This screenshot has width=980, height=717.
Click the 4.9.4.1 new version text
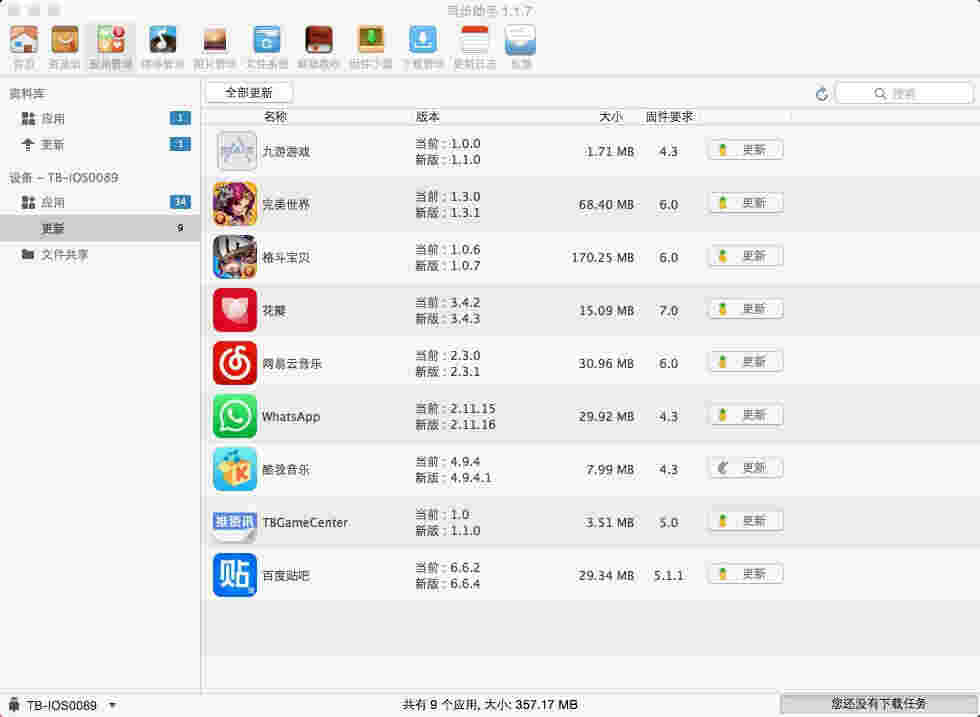(x=471, y=478)
